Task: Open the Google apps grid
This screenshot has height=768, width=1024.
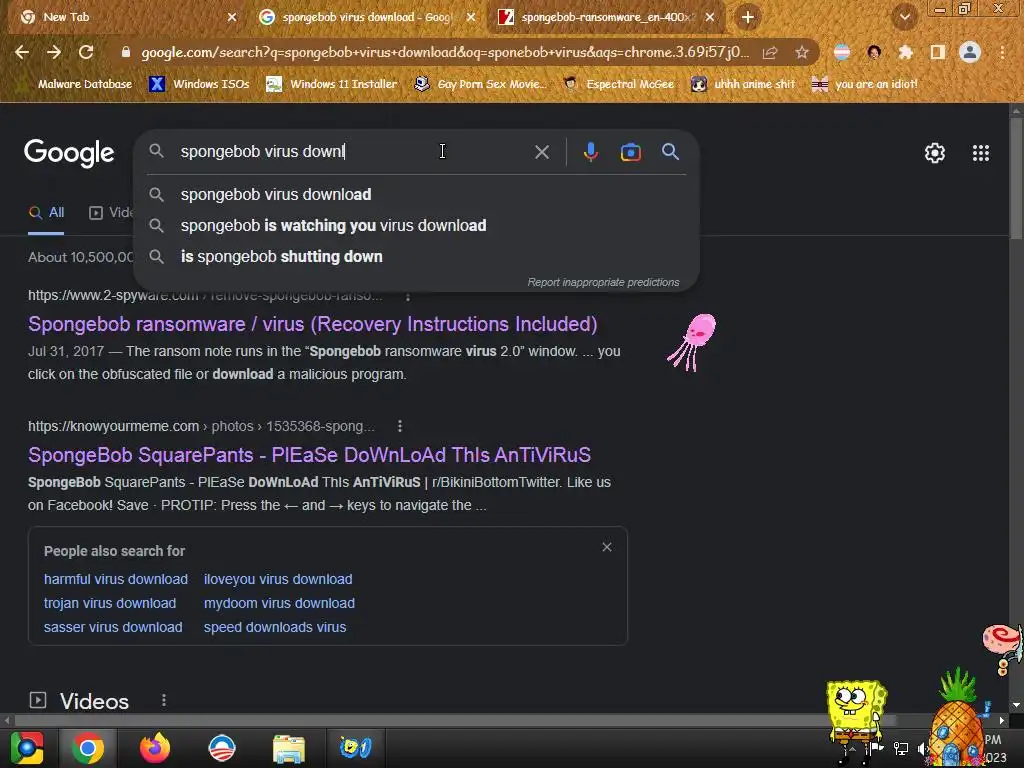Action: click(981, 153)
